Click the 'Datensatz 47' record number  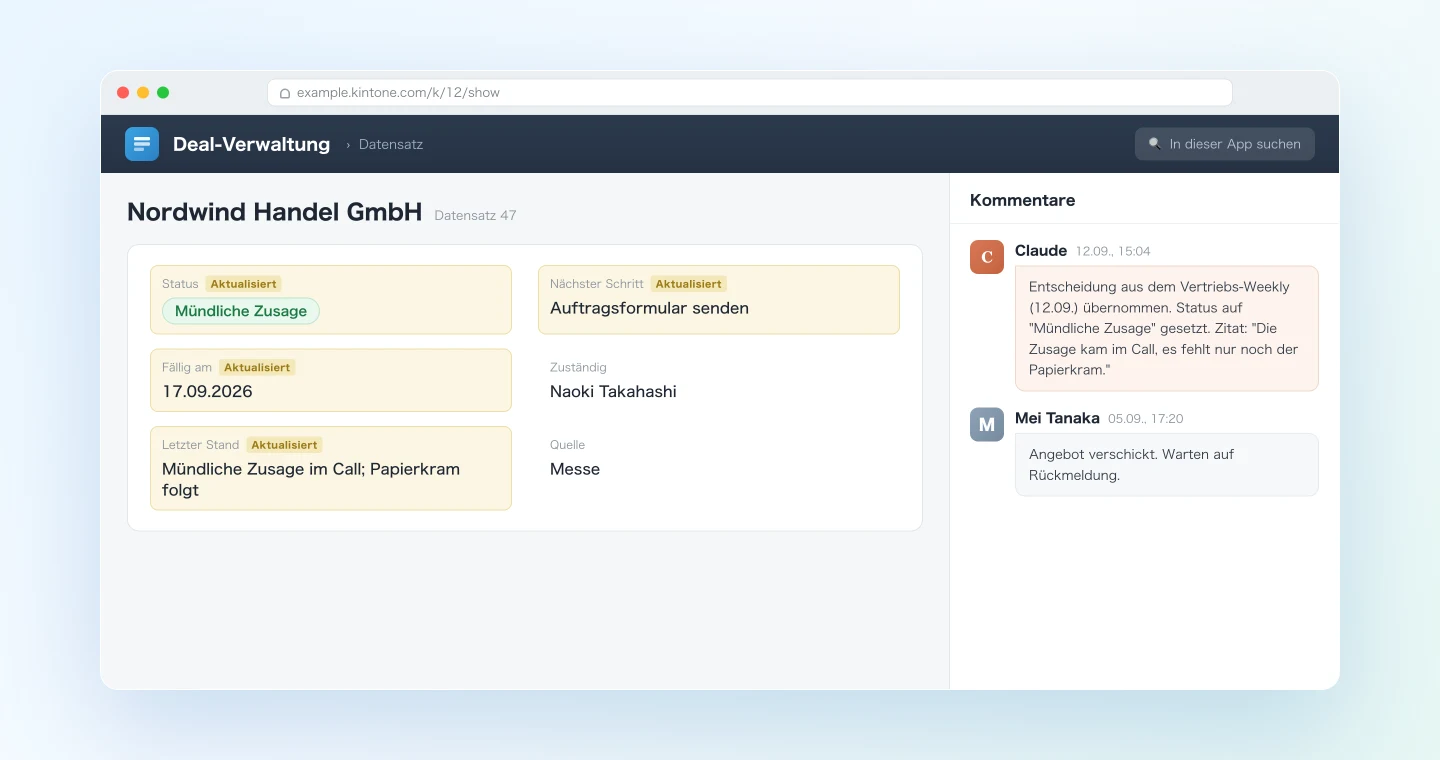pyautogui.click(x=475, y=215)
